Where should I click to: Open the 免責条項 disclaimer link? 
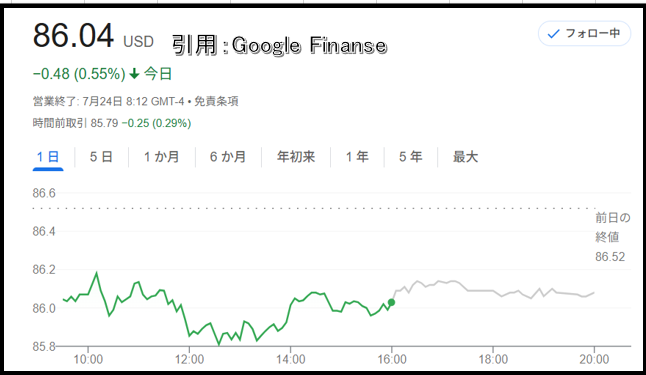216,101
